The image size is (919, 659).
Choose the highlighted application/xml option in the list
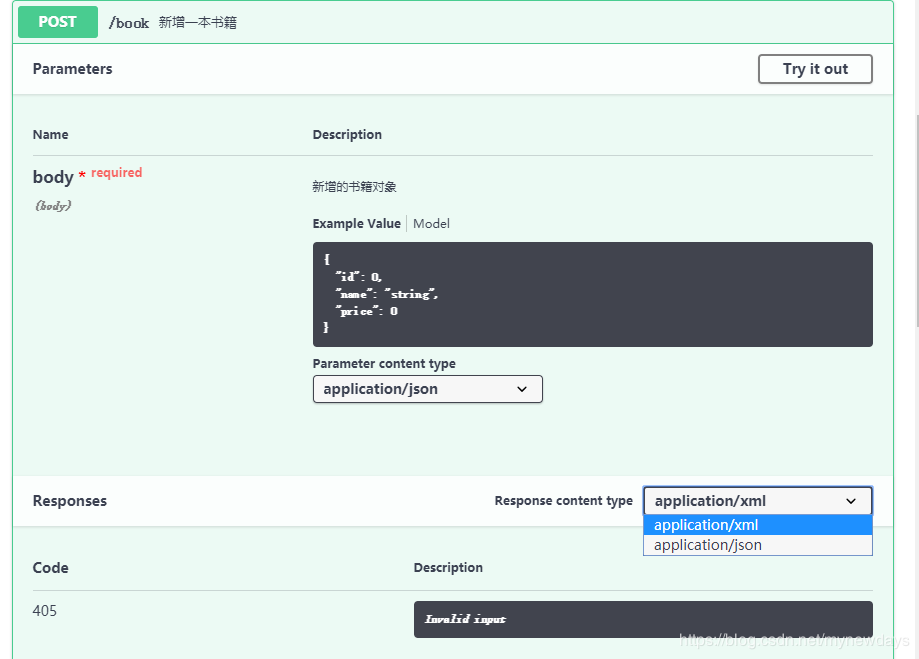click(x=757, y=525)
